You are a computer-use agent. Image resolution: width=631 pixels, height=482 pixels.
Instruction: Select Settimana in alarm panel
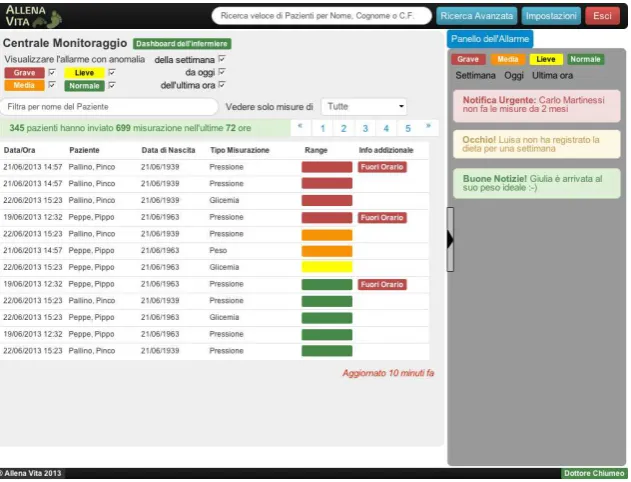click(475, 76)
